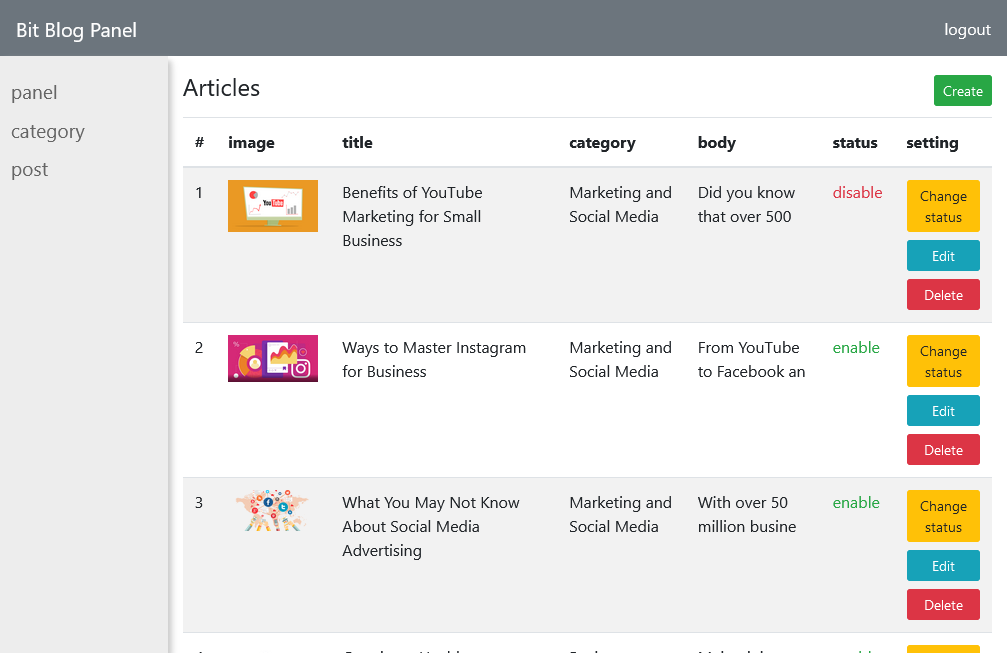
Task: Open the panel sidebar item
Action: 34,92
